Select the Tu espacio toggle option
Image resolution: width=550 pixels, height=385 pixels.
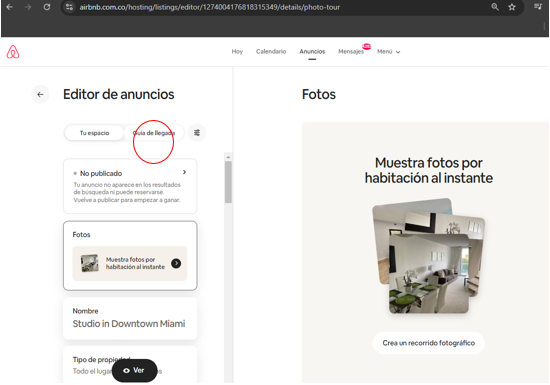click(94, 133)
